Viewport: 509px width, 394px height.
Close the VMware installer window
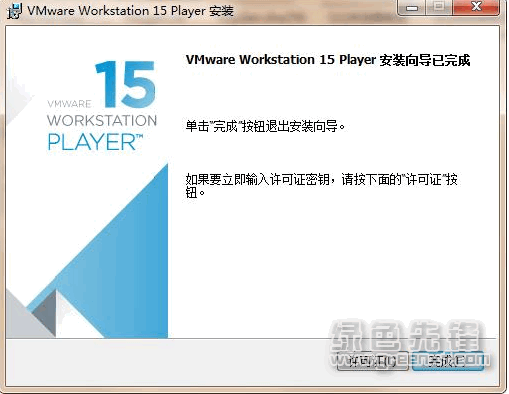tap(476, 7)
